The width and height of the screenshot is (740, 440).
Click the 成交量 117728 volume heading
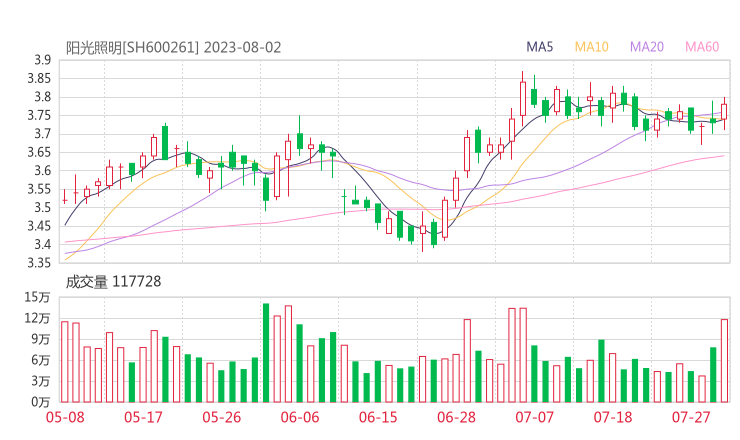click(x=113, y=282)
